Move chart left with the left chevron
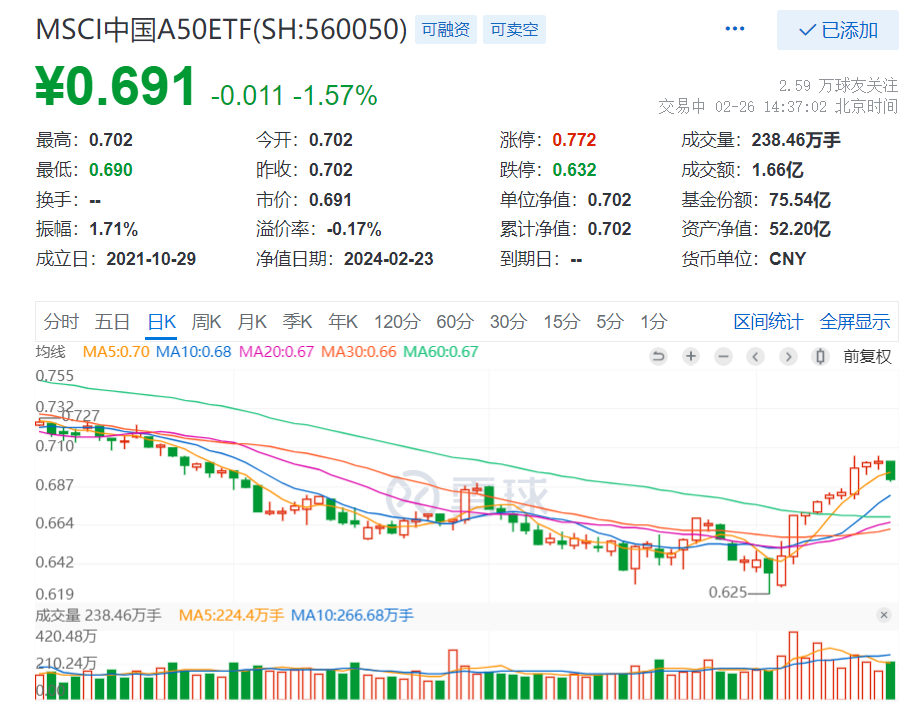The width and height of the screenshot is (923, 702). click(x=756, y=356)
